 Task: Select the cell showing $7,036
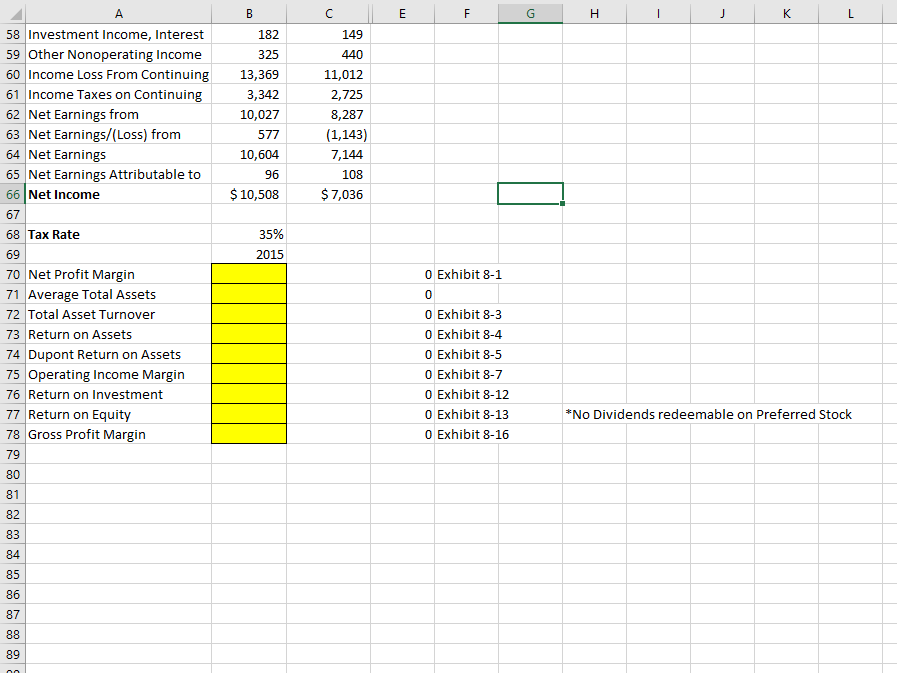(x=329, y=194)
